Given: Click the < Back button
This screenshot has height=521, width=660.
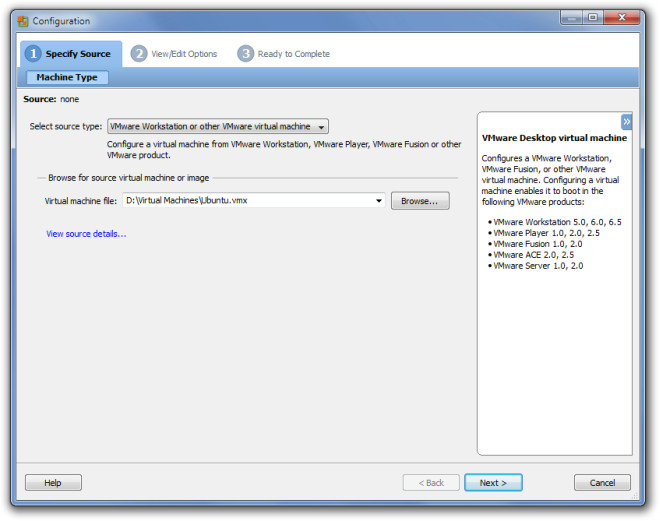Looking at the screenshot, I should click(x=431, y=483).
